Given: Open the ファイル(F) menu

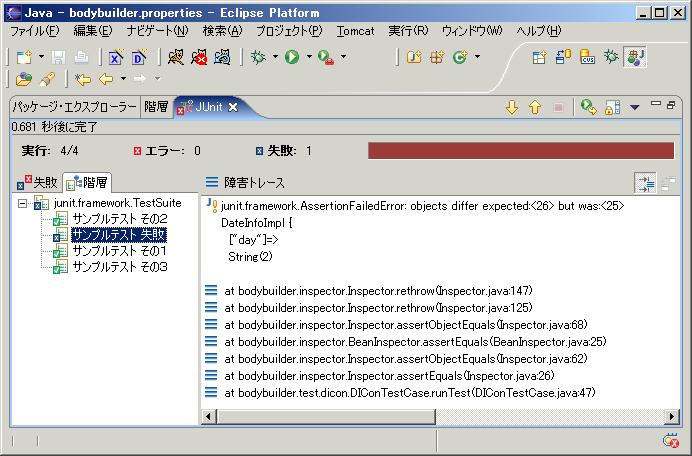Looking at the screenshot, I should click(34, 31).
